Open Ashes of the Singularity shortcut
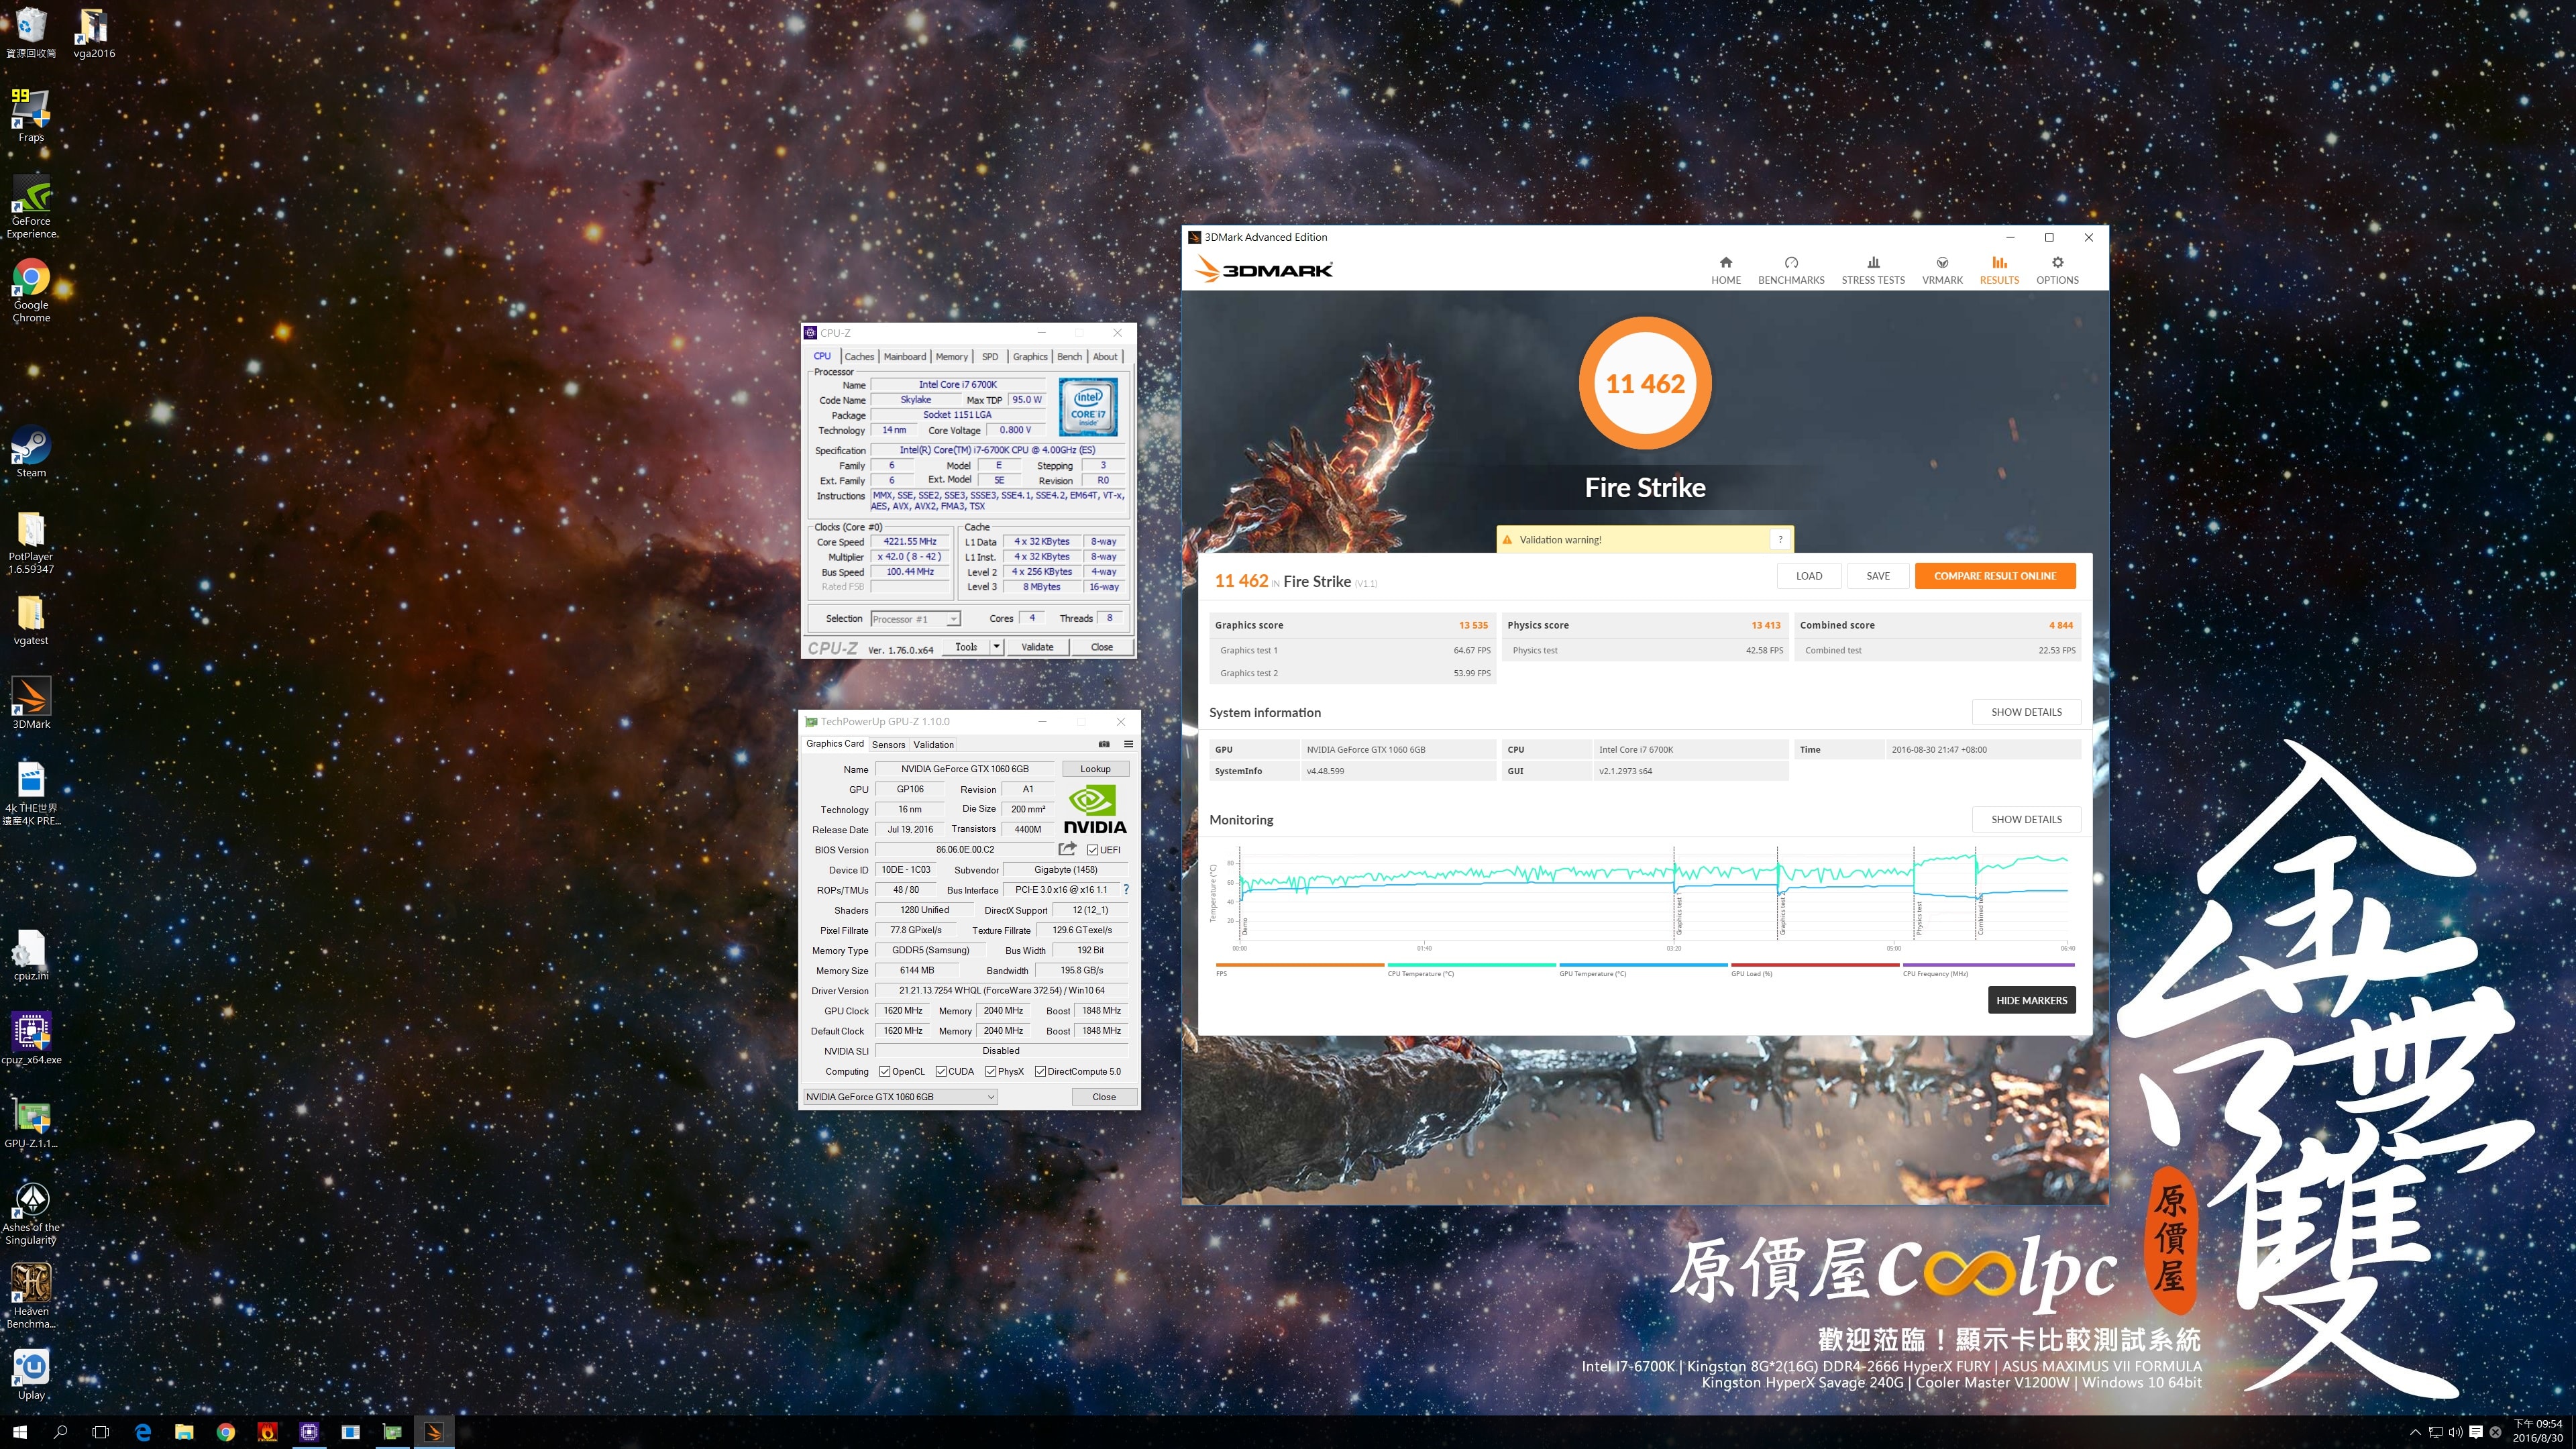The height and width of the screenshot is (1449, 2576). (31, 1213)
